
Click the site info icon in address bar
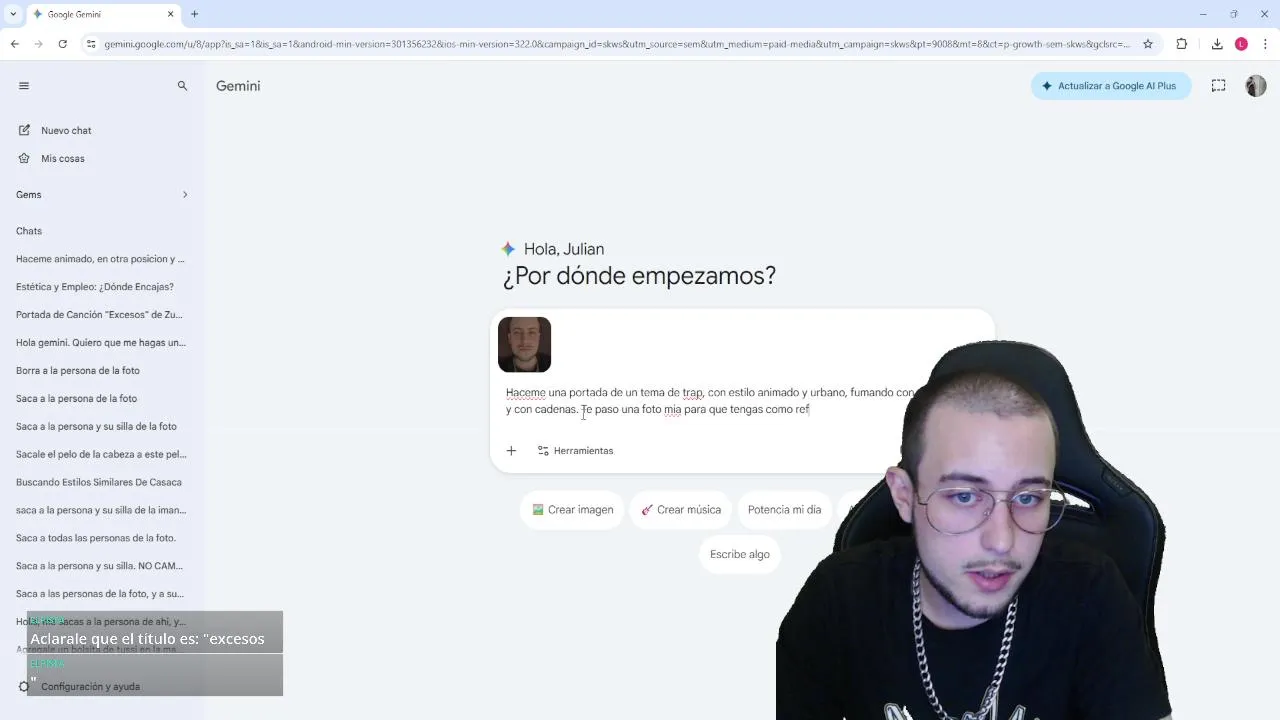91,44
